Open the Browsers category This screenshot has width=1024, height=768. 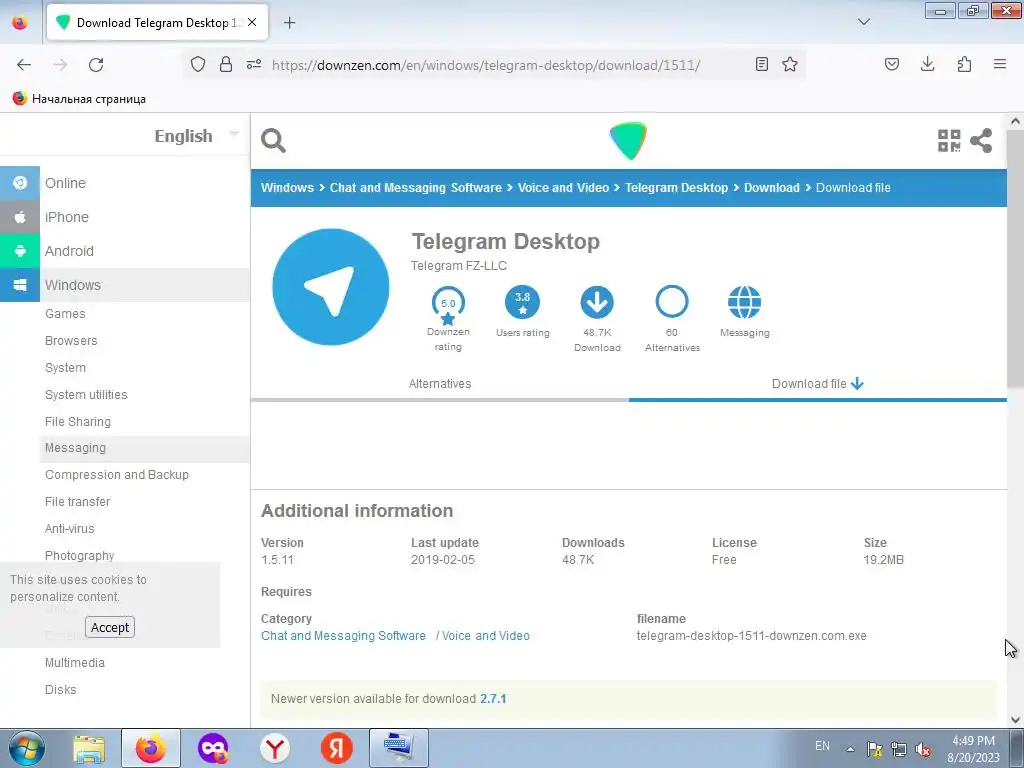71,341
